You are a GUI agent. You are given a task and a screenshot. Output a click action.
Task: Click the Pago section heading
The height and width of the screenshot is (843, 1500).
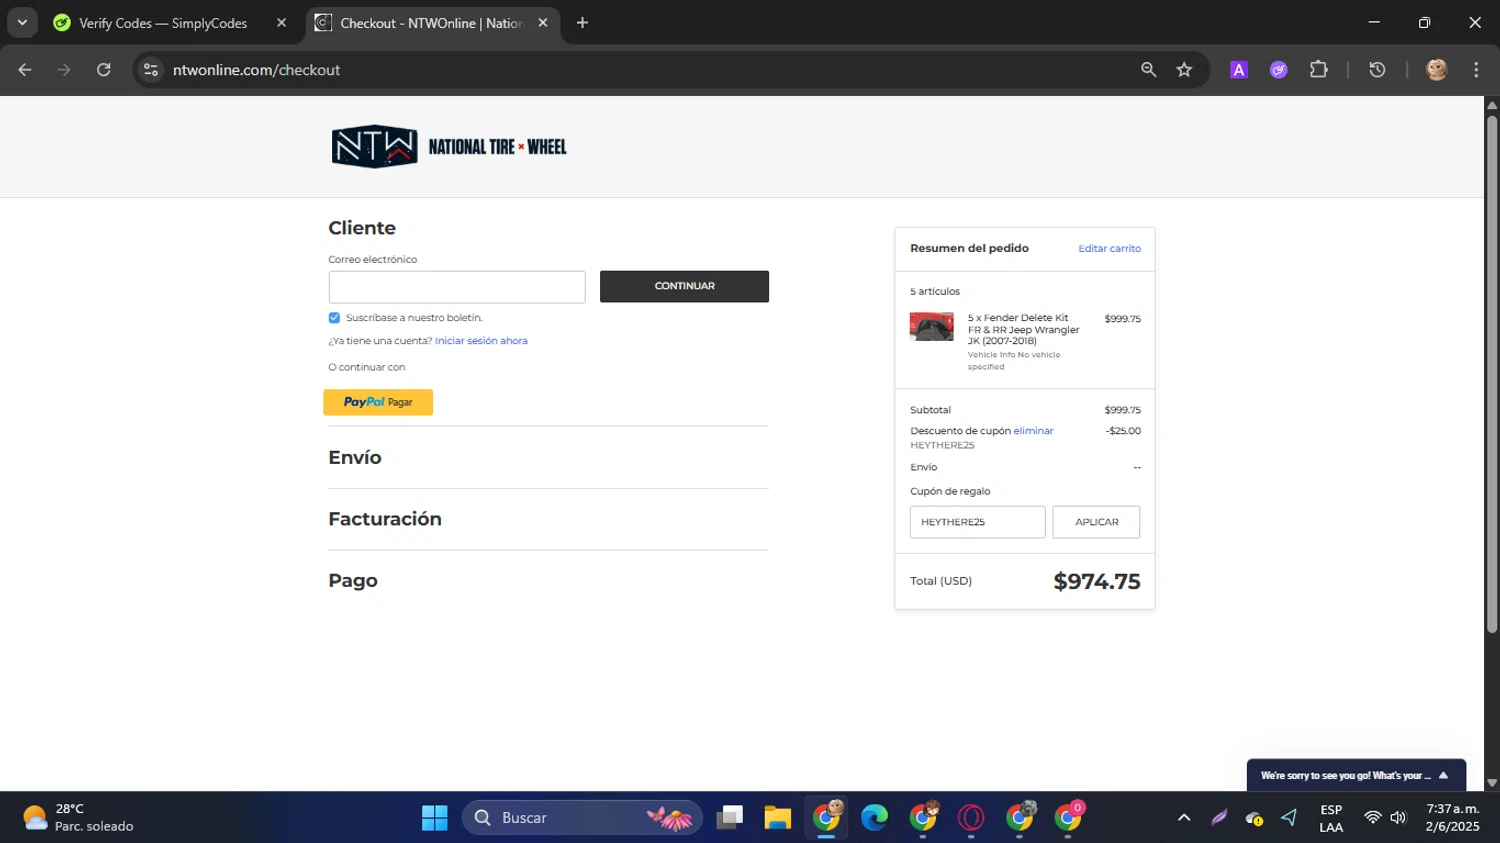[x=353, y=581]
